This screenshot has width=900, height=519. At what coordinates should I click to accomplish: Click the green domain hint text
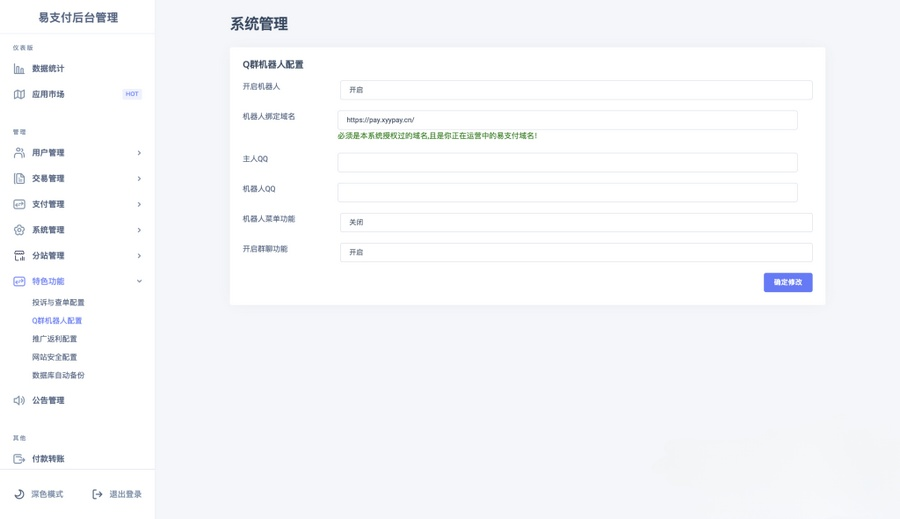[x=437, y=136]
